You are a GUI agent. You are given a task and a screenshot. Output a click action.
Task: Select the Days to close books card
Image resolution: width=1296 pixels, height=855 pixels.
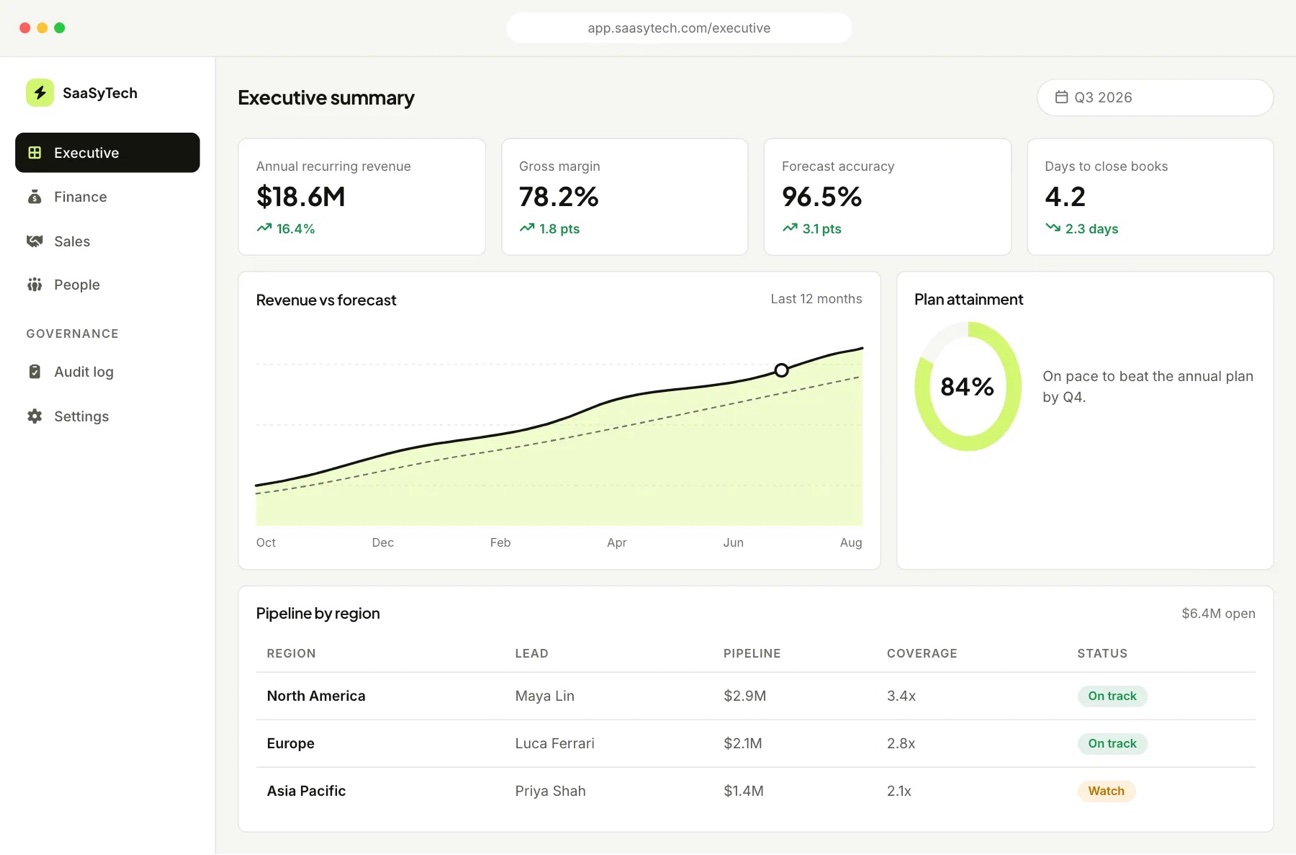coord(1150,197)
